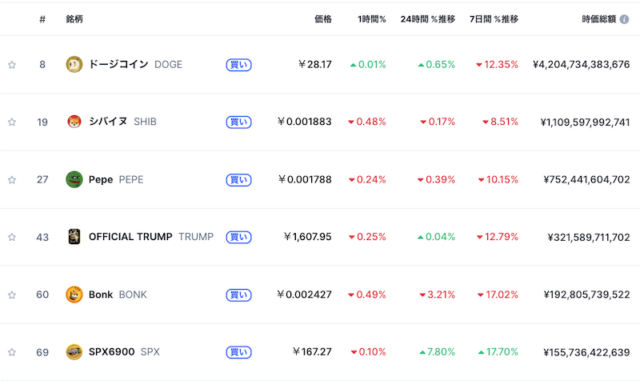Open the Pepe PEPE coin page

coord(116,180)
